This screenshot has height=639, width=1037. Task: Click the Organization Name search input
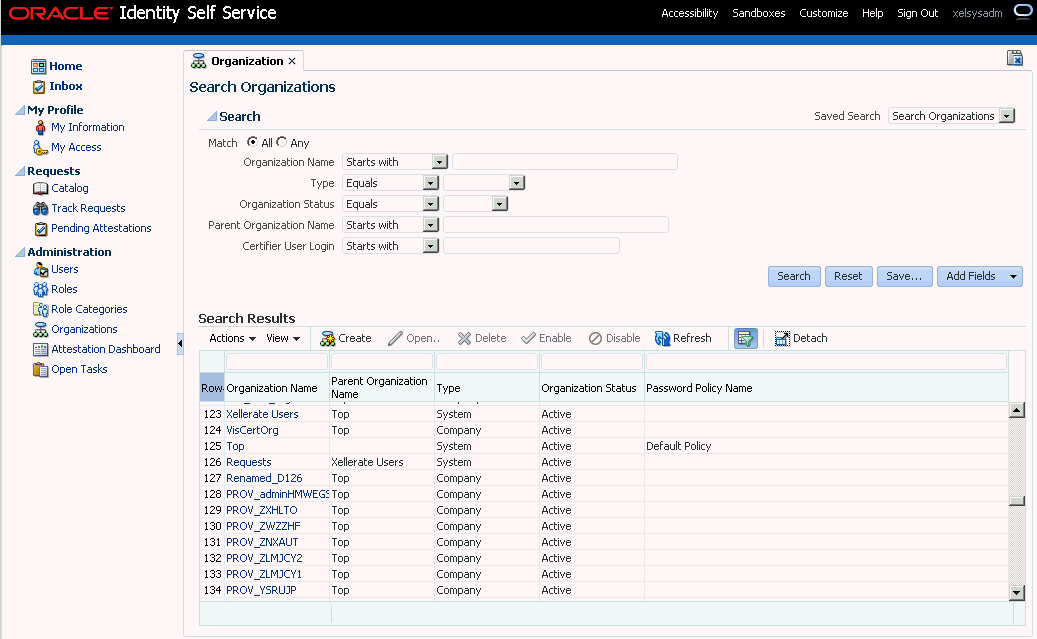565,162
